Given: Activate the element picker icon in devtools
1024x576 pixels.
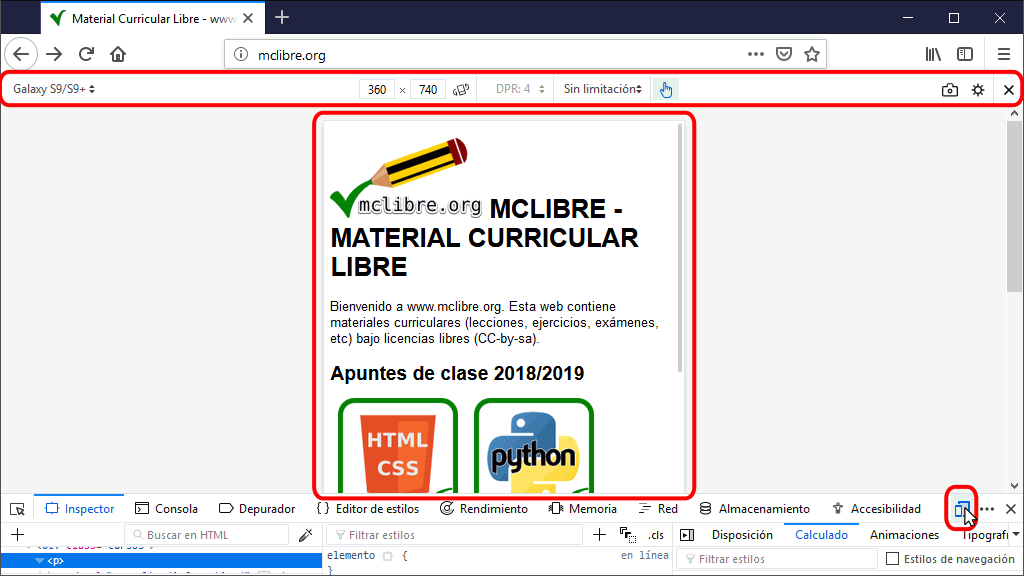Looking at the screenshot, I should click(18, 509).
